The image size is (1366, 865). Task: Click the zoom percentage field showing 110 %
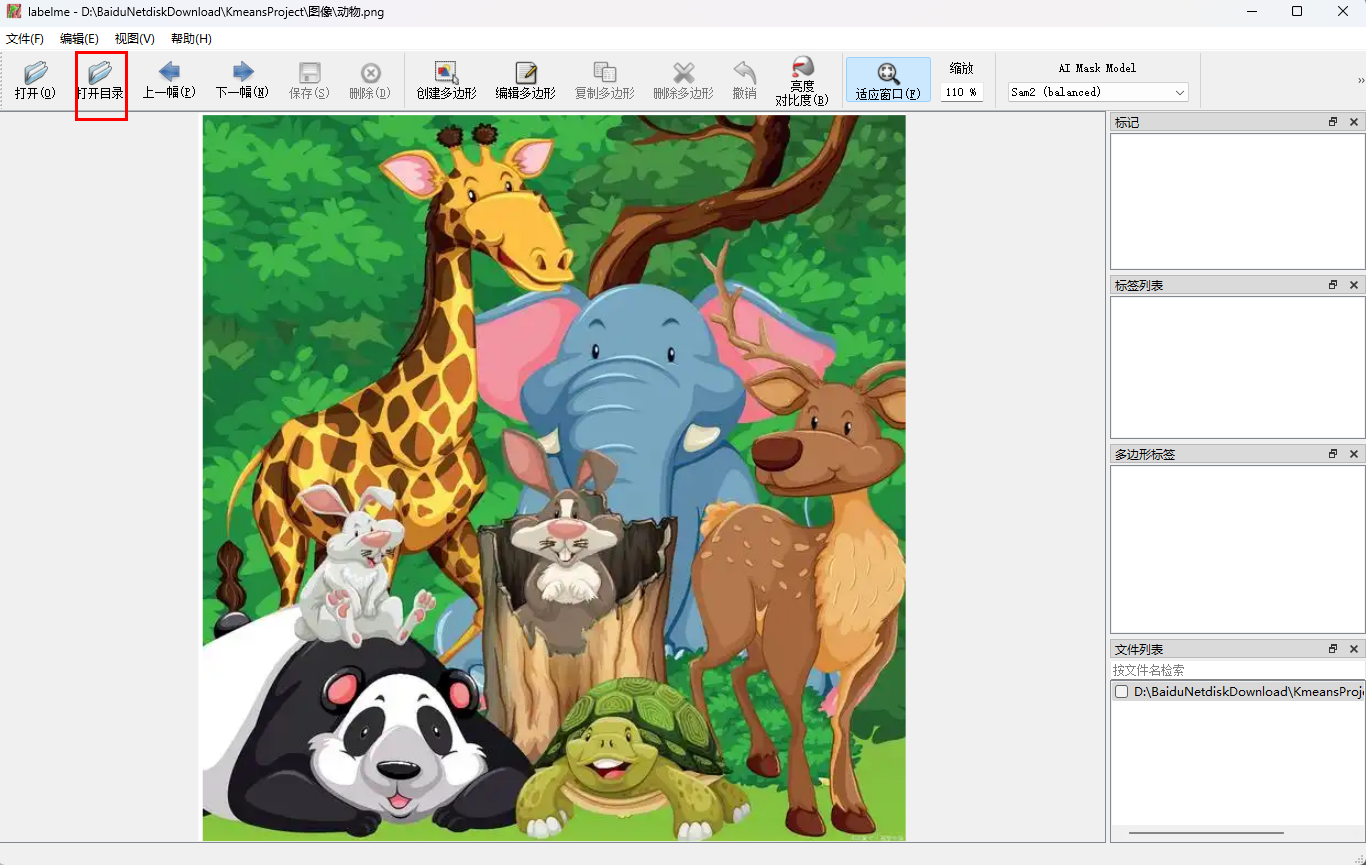[961, 92]
